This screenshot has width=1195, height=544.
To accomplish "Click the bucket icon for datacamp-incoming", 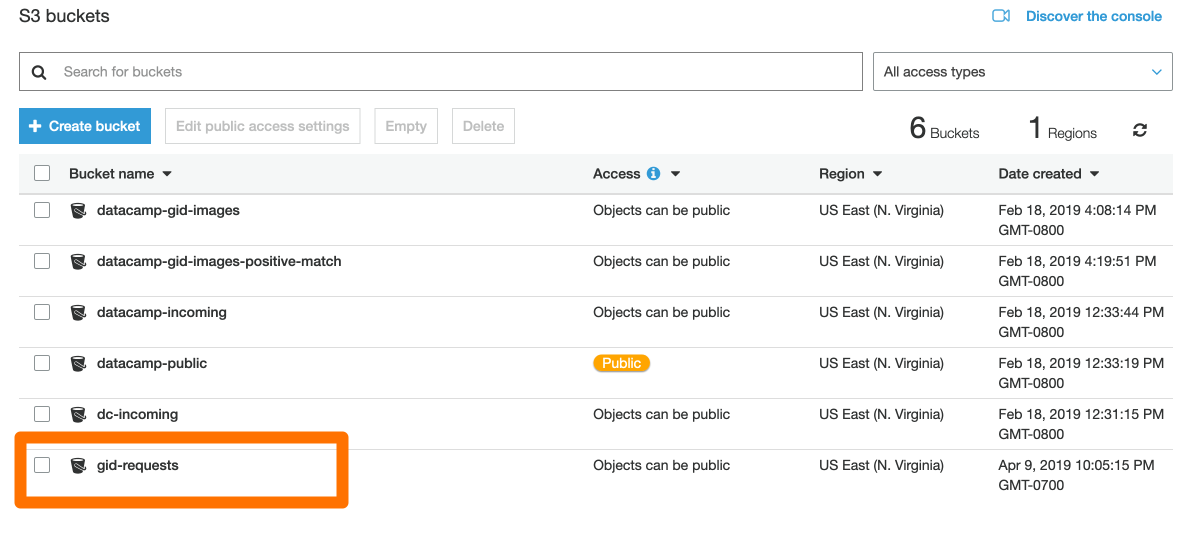I will pos(77,312).
